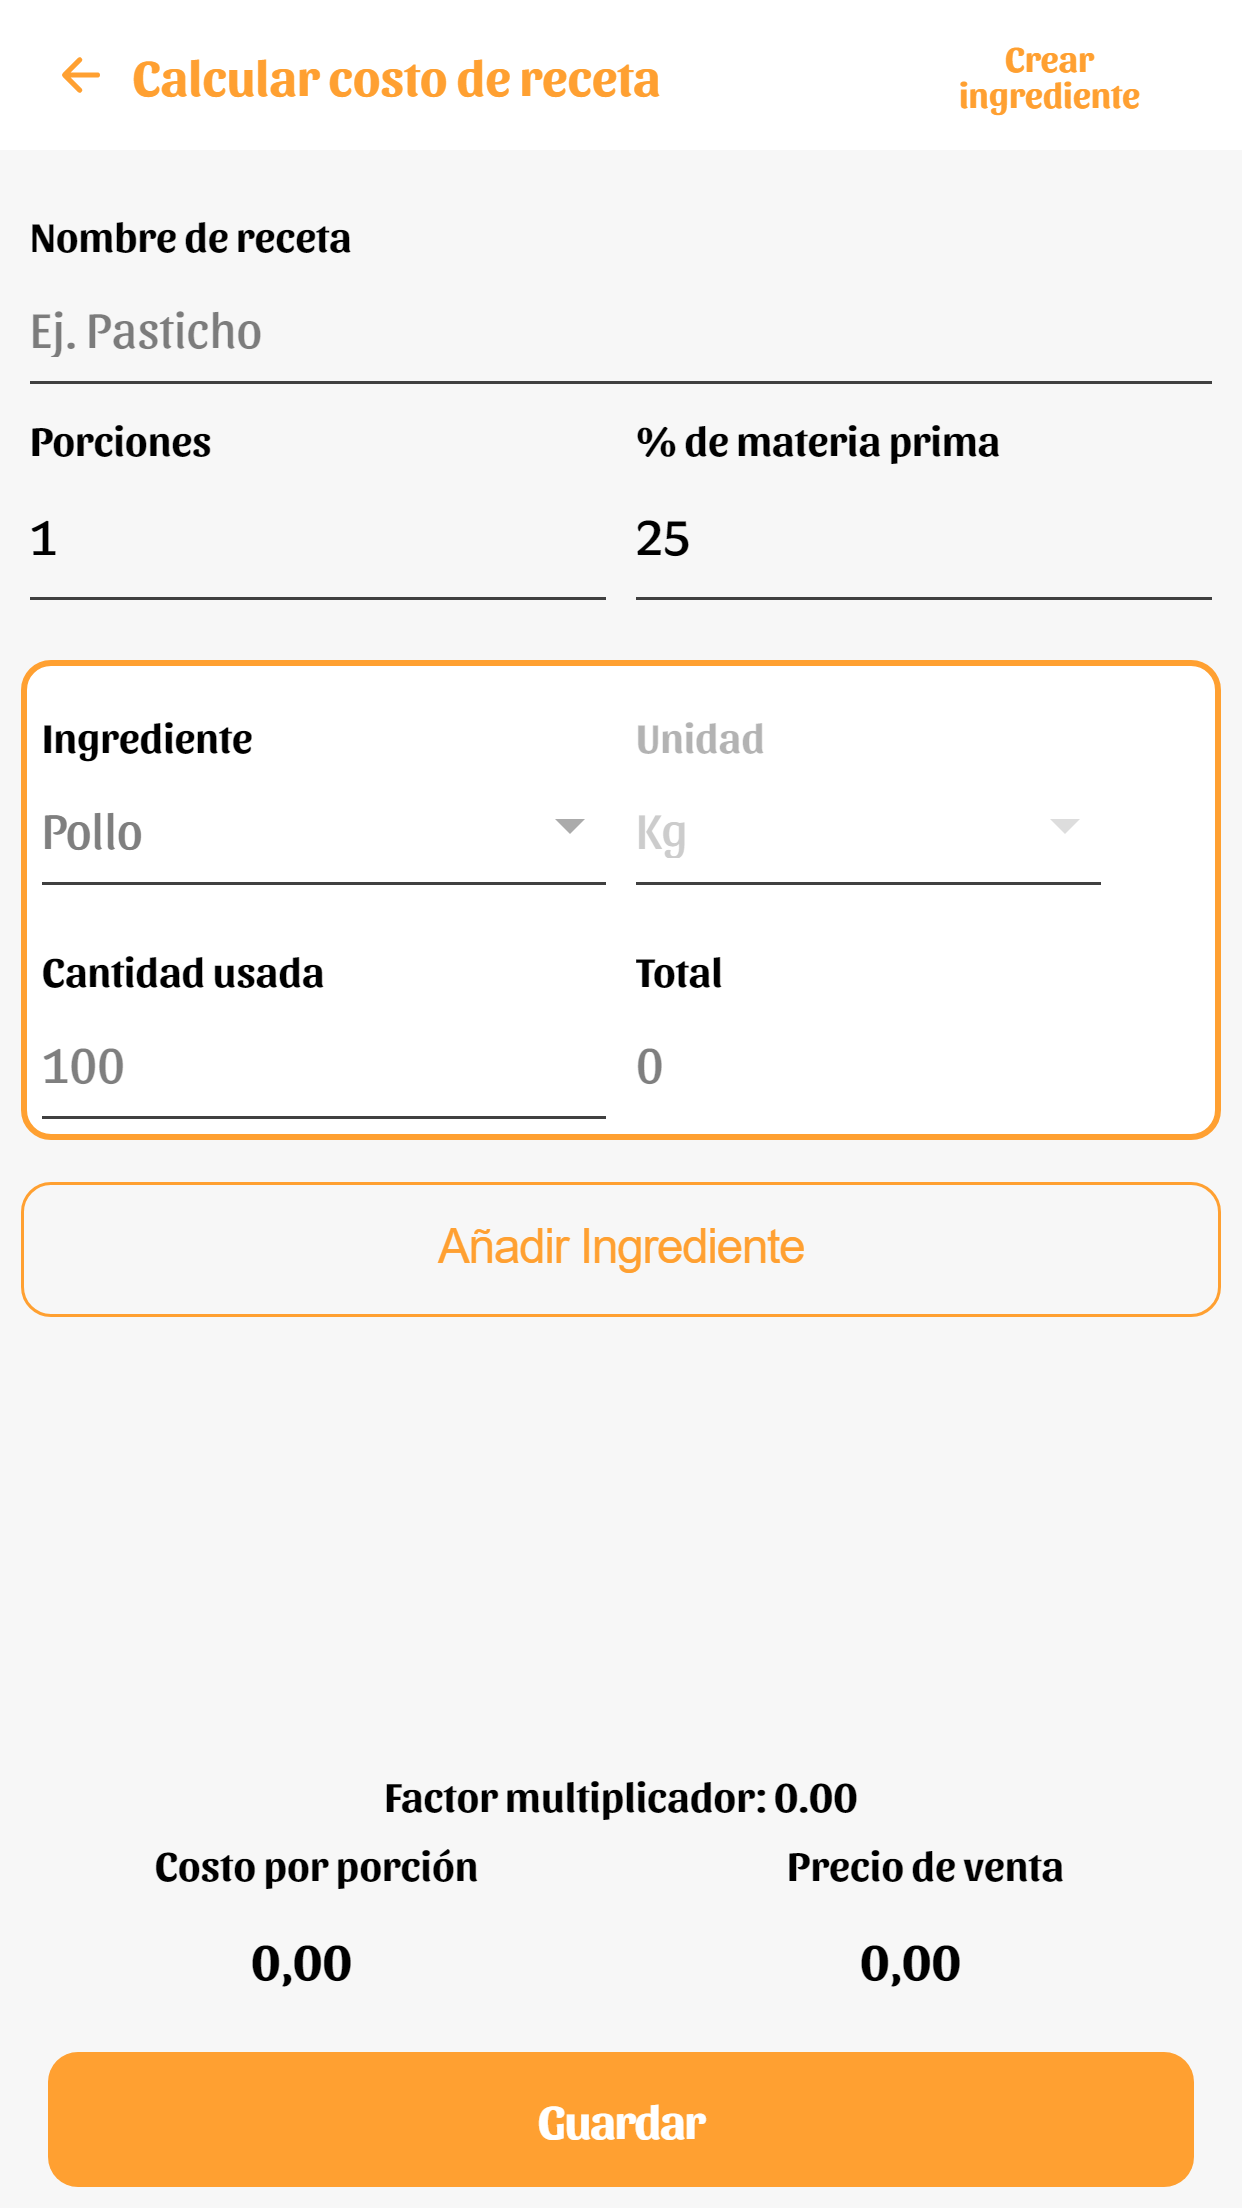Tap the Factor multiplicador text
Viewport: 1242px width, 2208px height.
coord(620,1798)
